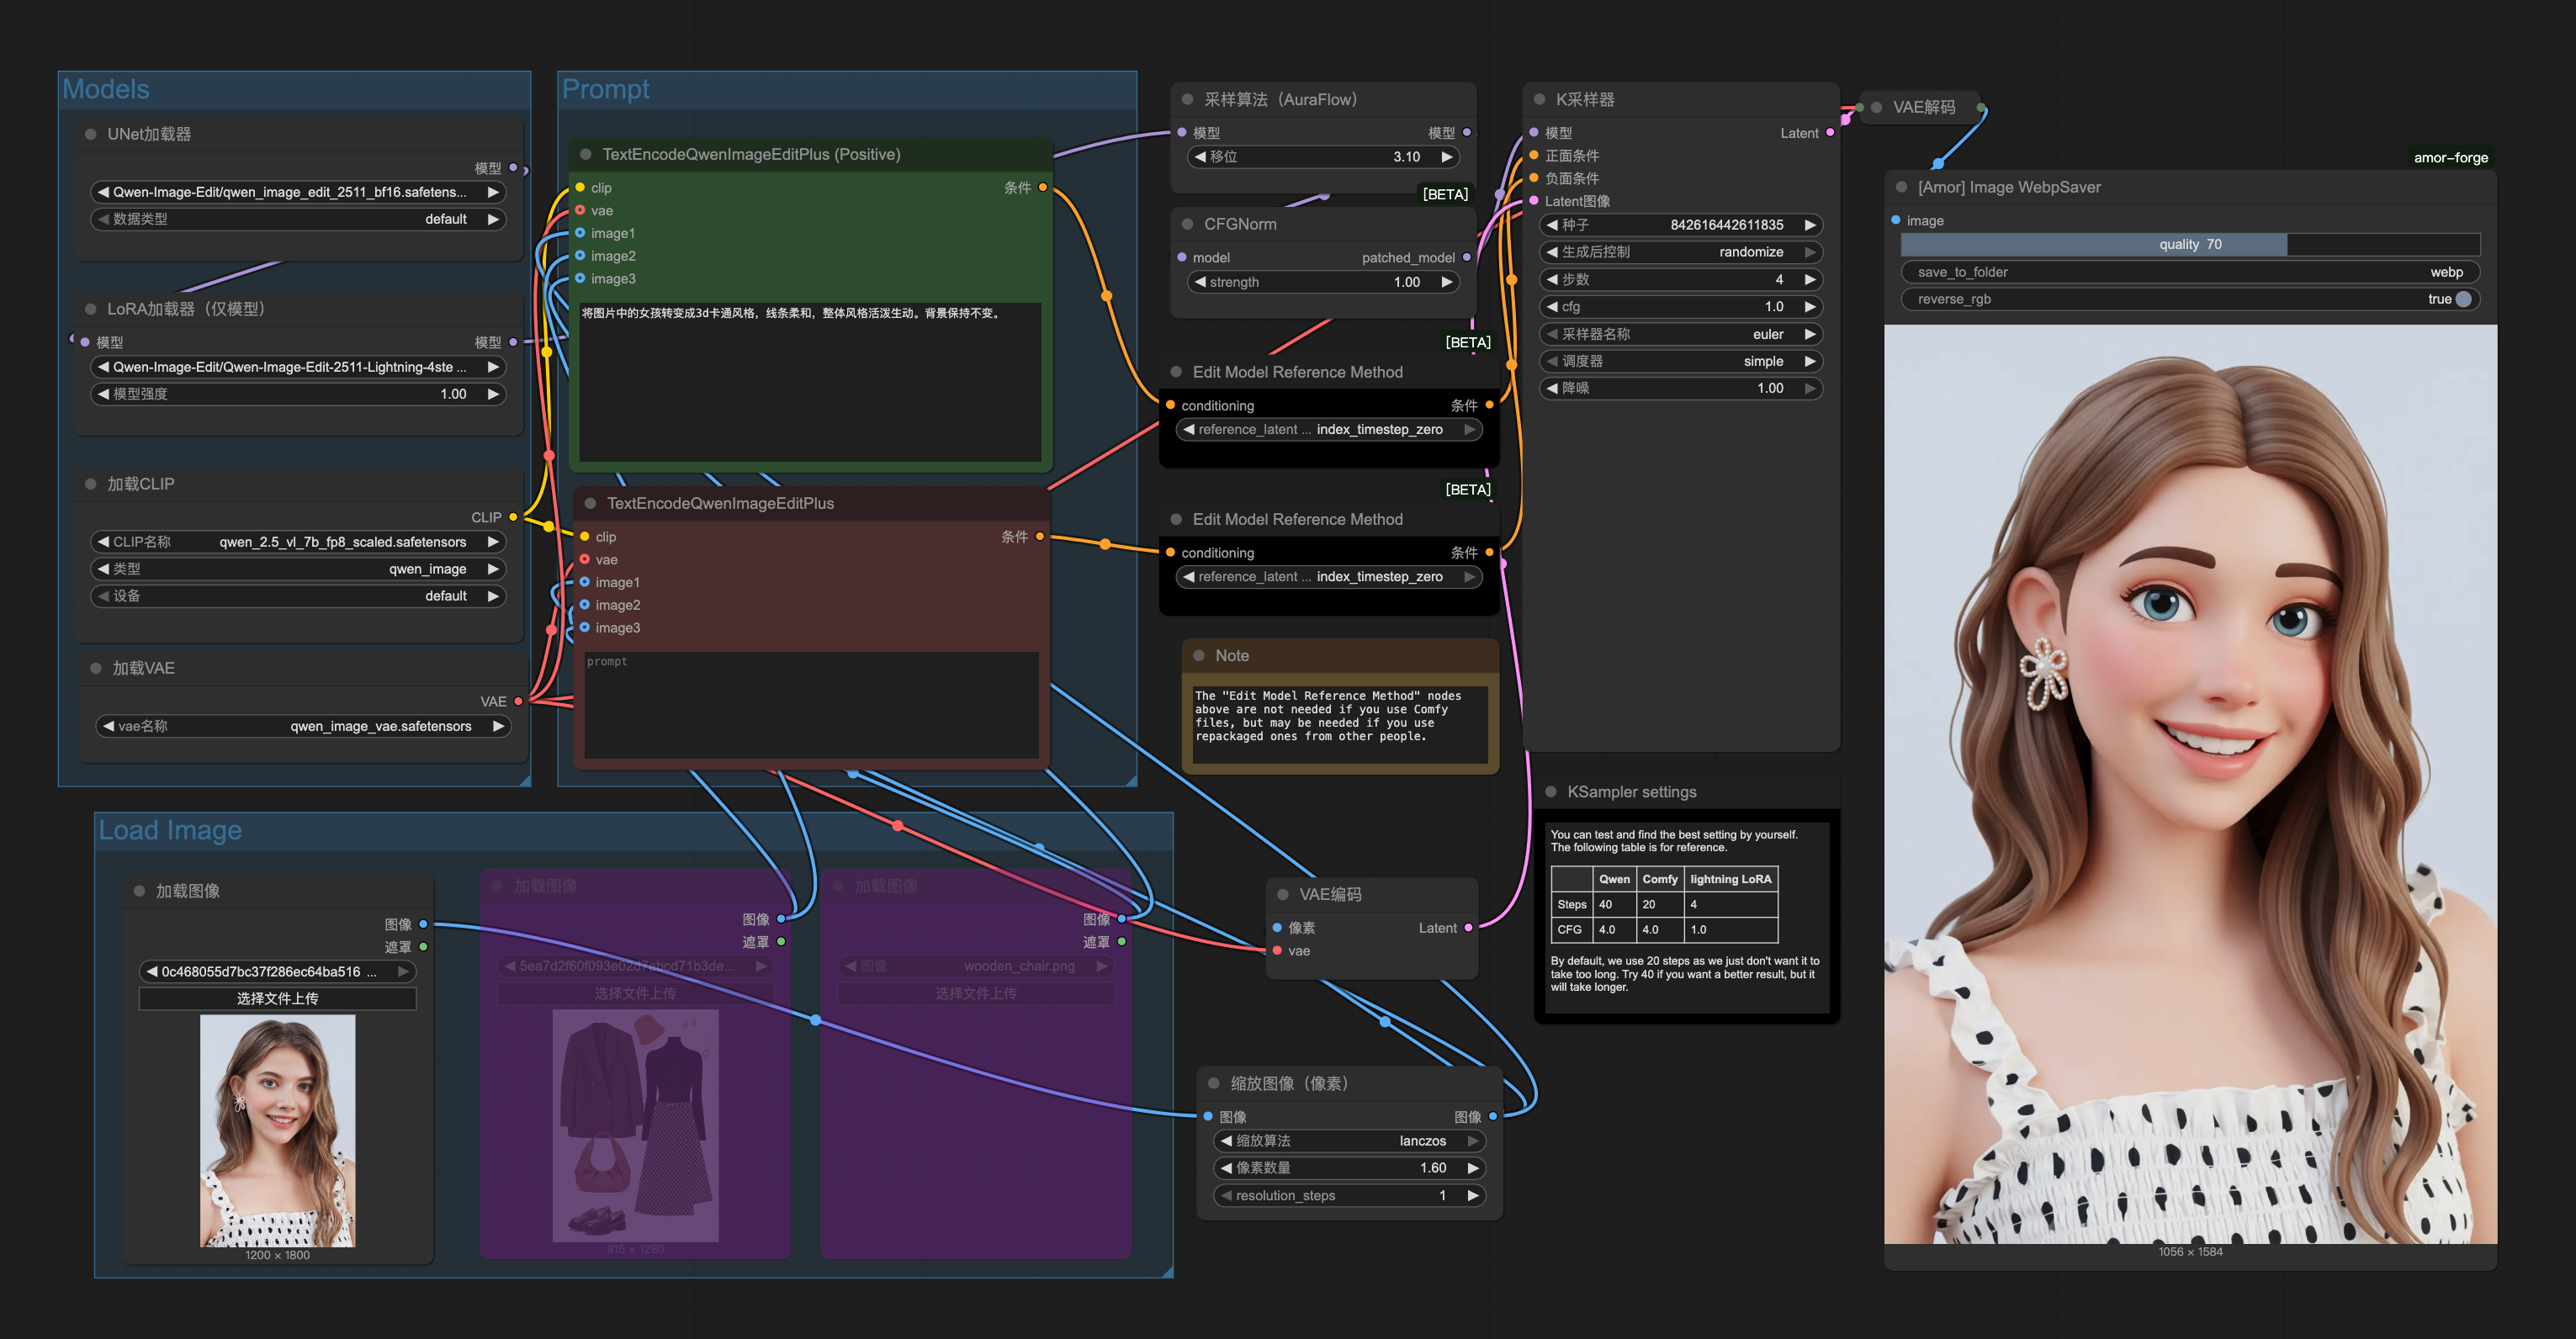This screenshot has height=1339, width=2576.
Task: Click the 选择文件上传 upload button
Action: click(x=277, y=998)
